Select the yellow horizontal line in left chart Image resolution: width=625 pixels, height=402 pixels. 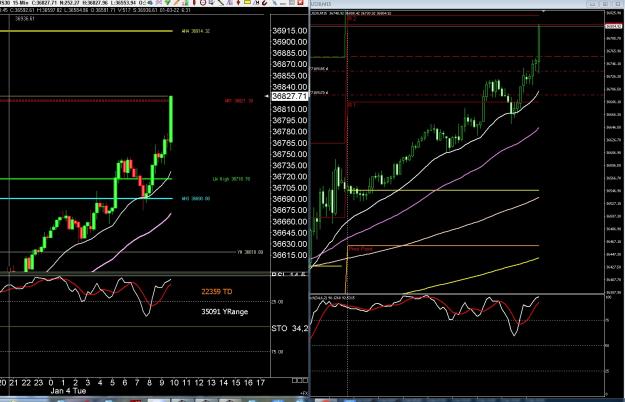pyautogui.click(x=86, y=31)
